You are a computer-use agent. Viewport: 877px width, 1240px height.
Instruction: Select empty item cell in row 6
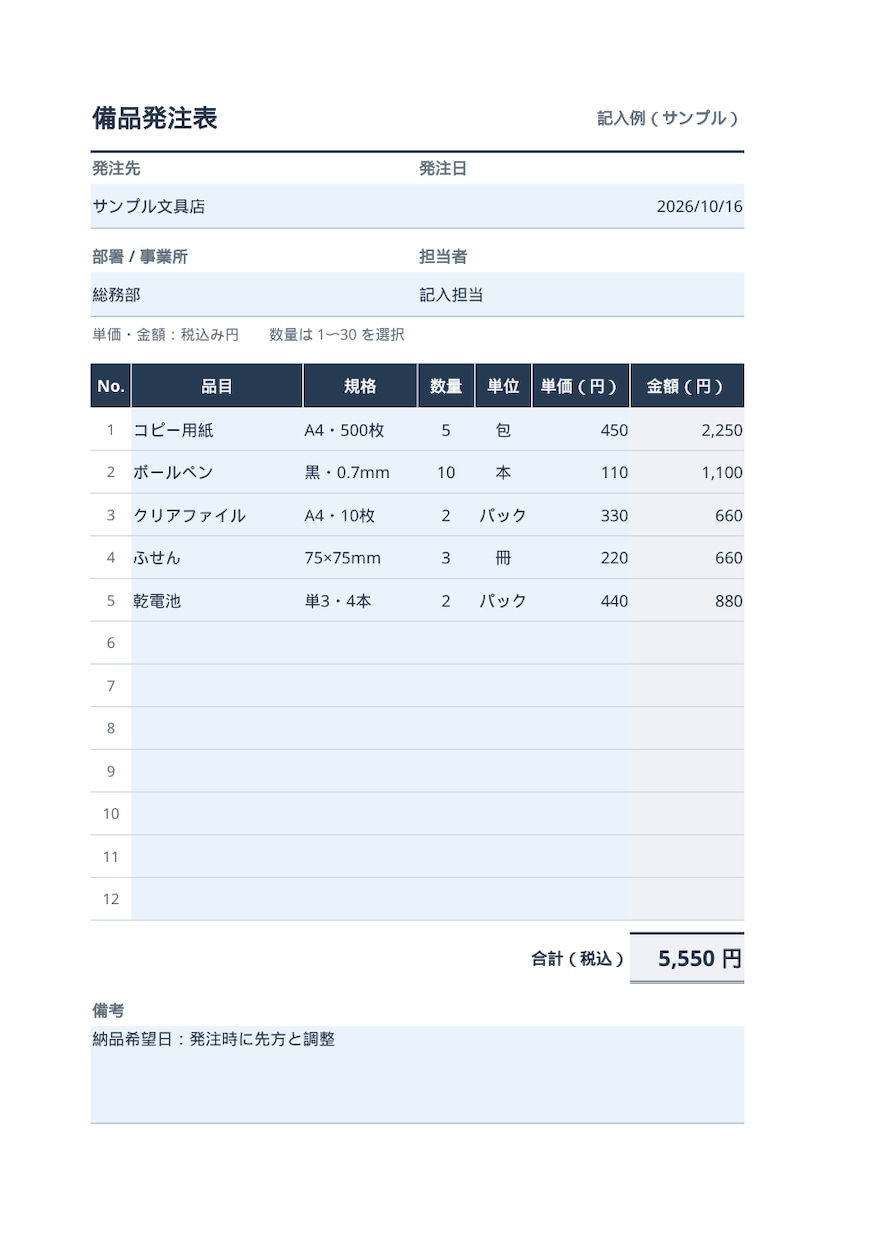[x=217, y=643]
